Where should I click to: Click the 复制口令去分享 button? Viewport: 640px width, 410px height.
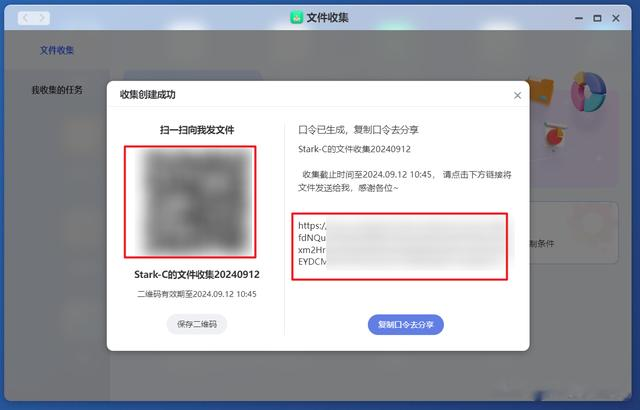click(405, 325)
